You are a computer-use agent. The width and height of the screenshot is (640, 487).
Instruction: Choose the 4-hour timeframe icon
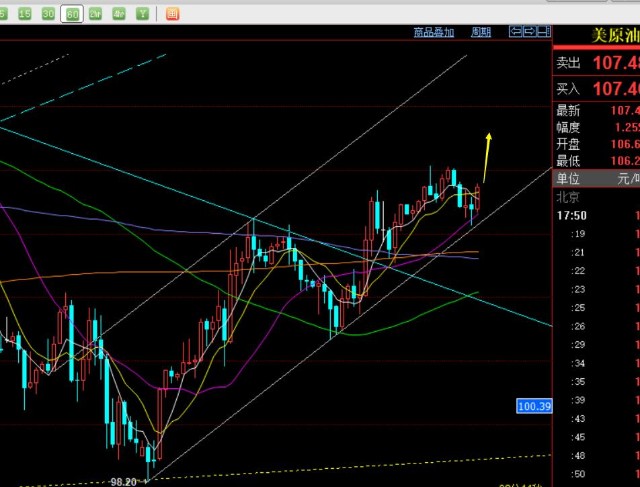(119, 14)
